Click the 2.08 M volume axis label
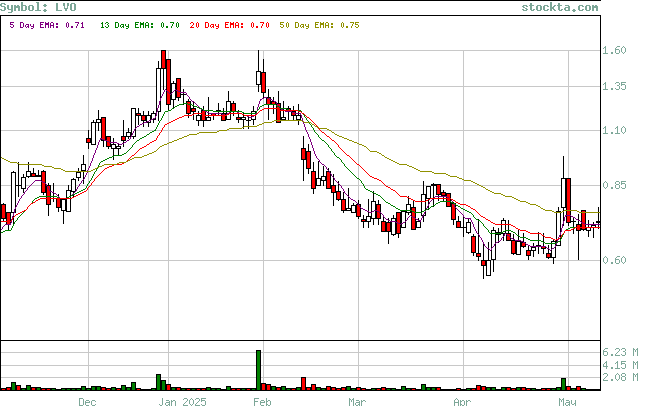This screenshot has width=655, height=406. pyautogui.click(x=620, y=377)
